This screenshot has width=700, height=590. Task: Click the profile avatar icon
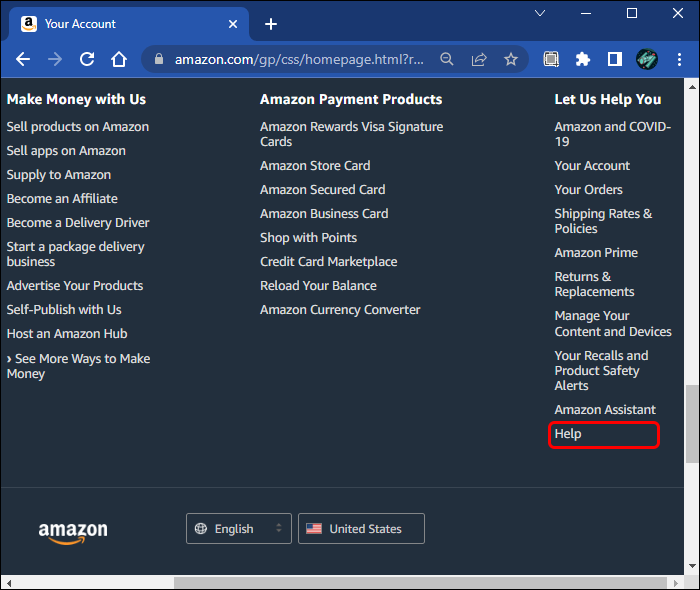coord(647,59)
